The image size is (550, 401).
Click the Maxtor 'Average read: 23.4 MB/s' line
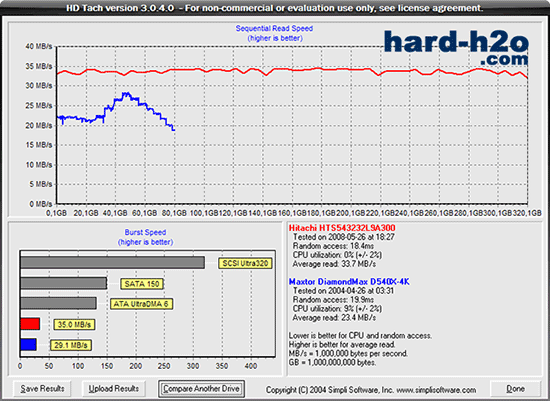point(334,318)
